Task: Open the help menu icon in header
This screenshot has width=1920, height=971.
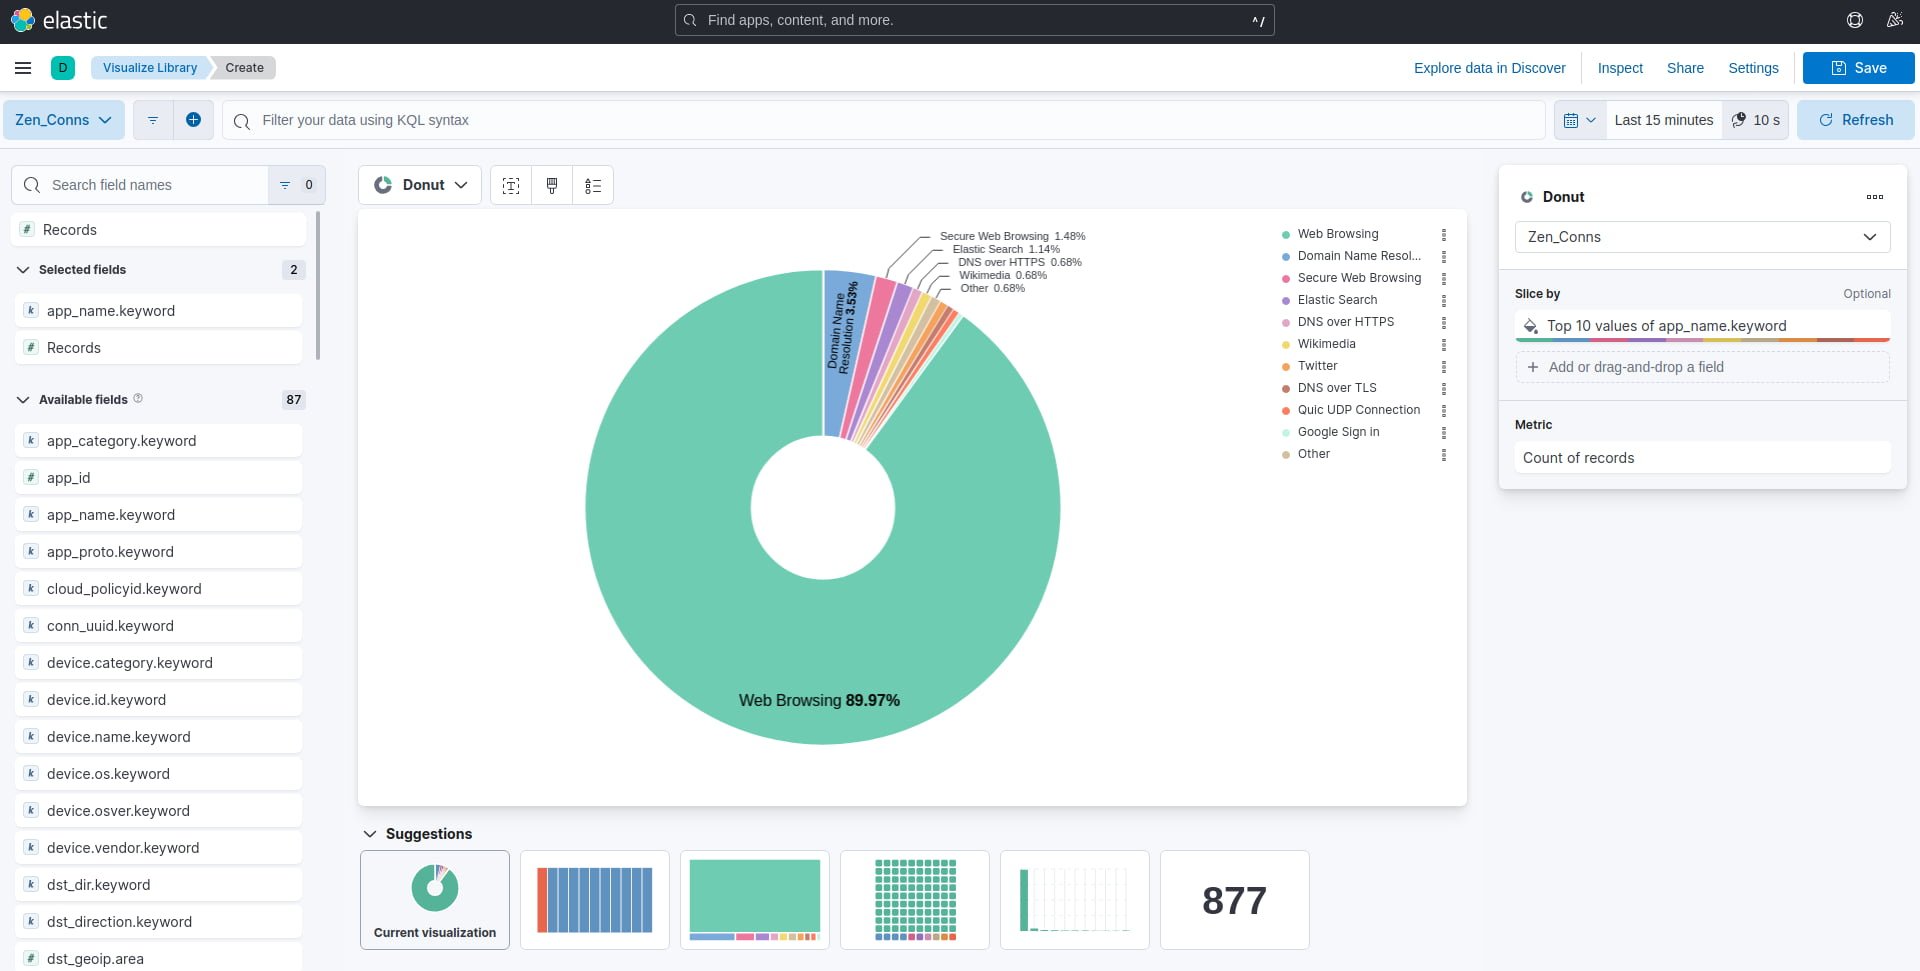Action: coord(1854,20)
